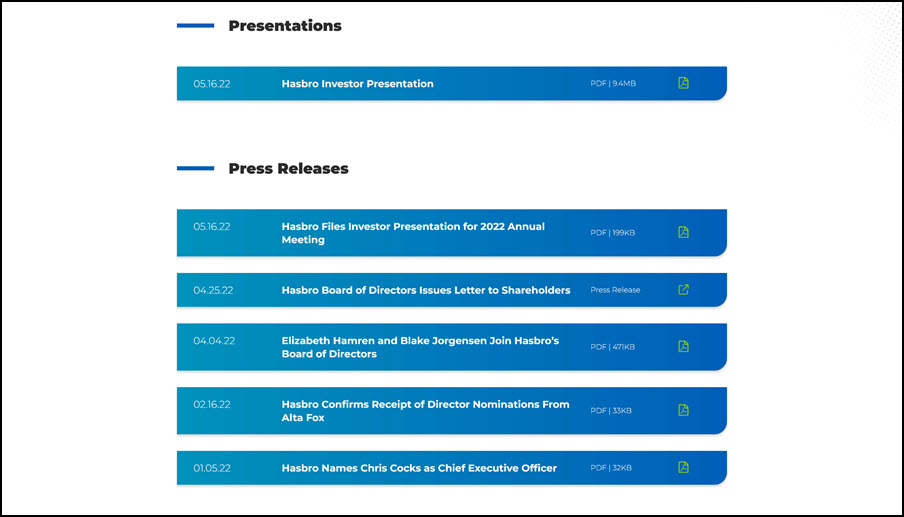Open external link icon for Letter to Shareholders

click(684, 290)
